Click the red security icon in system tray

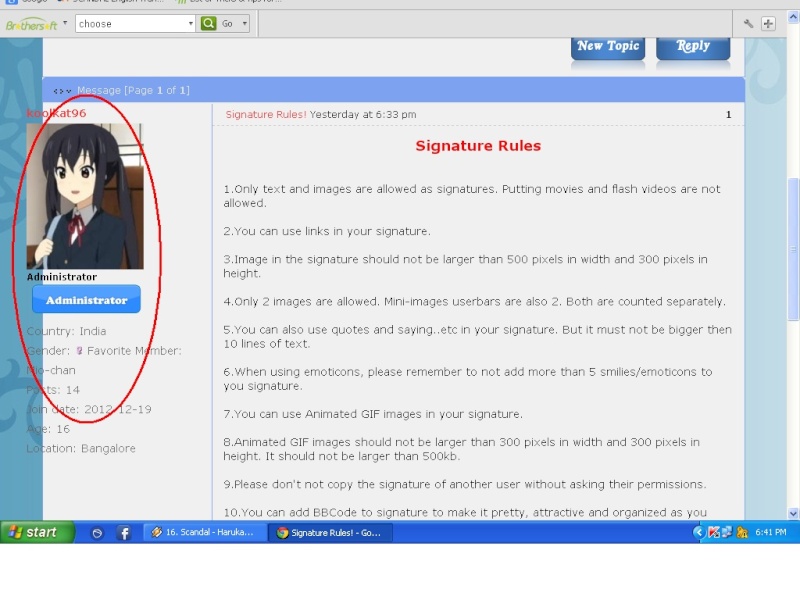tap(714, 533)
